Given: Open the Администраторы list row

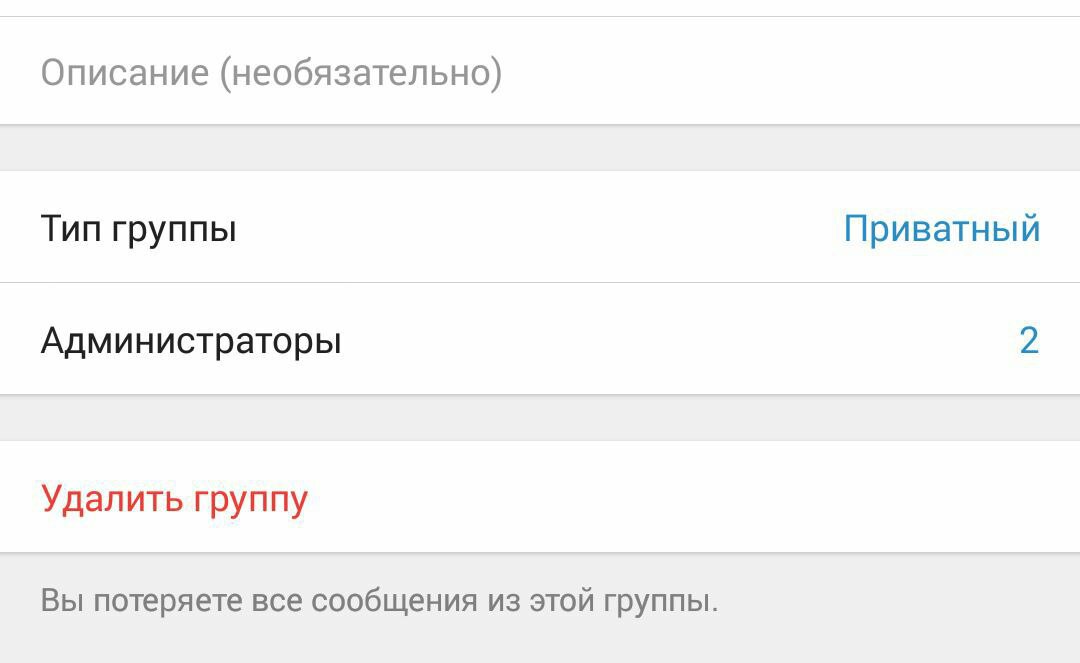Looking at the screenshot, I should tap(540, 341).
